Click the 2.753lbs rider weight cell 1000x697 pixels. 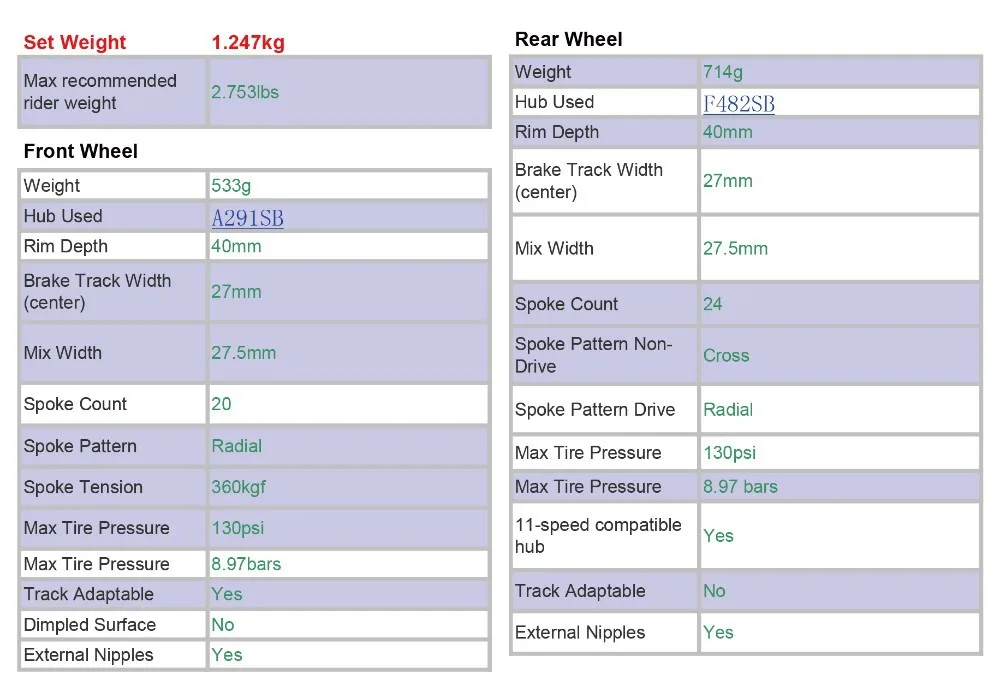tap(348, 92)
